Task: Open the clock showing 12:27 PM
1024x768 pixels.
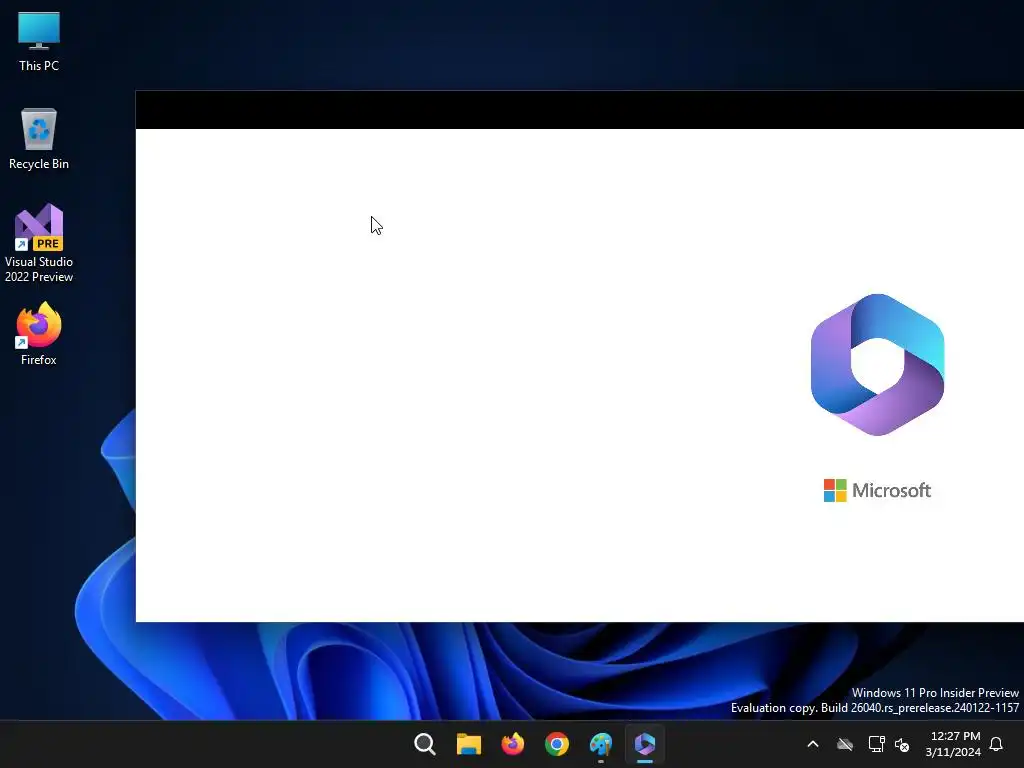Action: click(x=953, y=744)
